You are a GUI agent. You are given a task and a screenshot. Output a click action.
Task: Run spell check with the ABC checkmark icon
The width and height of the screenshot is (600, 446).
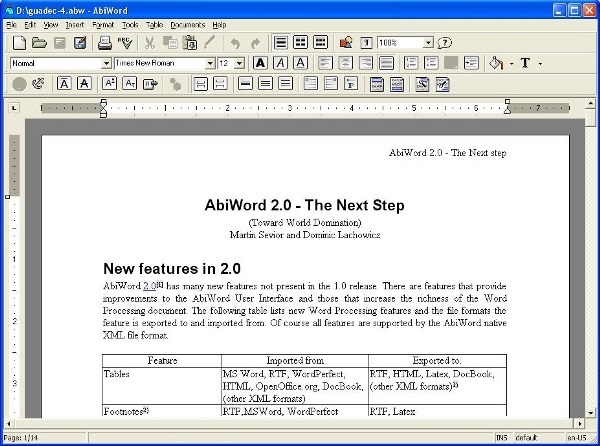tap(125, 43)
